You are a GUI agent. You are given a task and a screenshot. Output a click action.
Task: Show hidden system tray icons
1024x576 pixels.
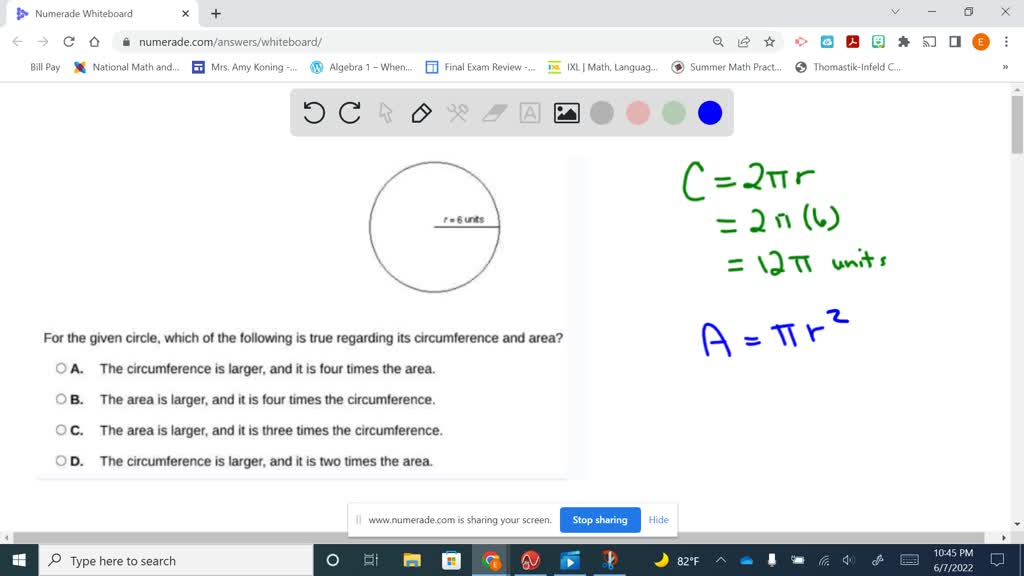[720, 560]
